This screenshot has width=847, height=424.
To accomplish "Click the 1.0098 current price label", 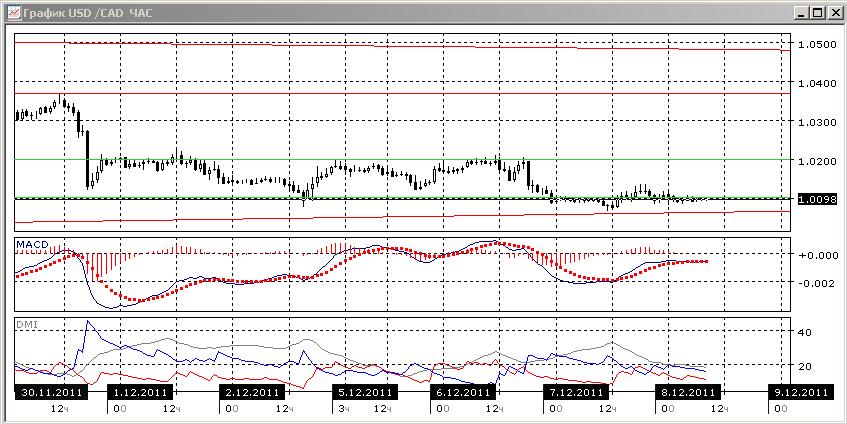I will tap(817, 200).
